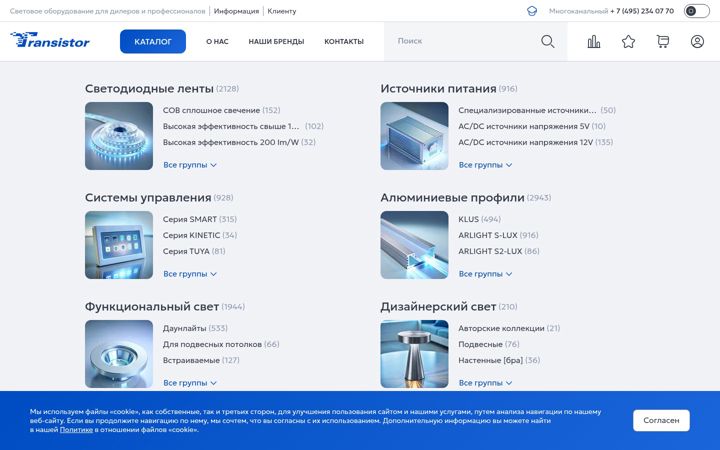Open the LED strip thumbnail image
This screenshot has width=720, height=450.
pos(119,136)
